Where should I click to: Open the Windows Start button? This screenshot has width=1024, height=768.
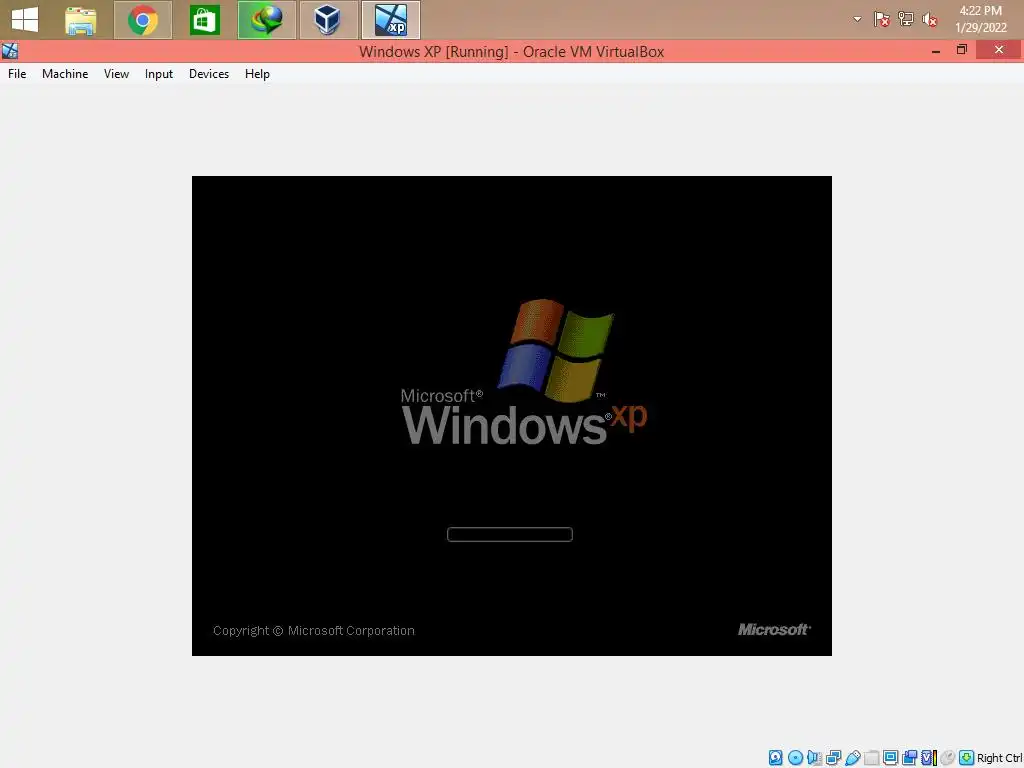[x=25, y=20]
